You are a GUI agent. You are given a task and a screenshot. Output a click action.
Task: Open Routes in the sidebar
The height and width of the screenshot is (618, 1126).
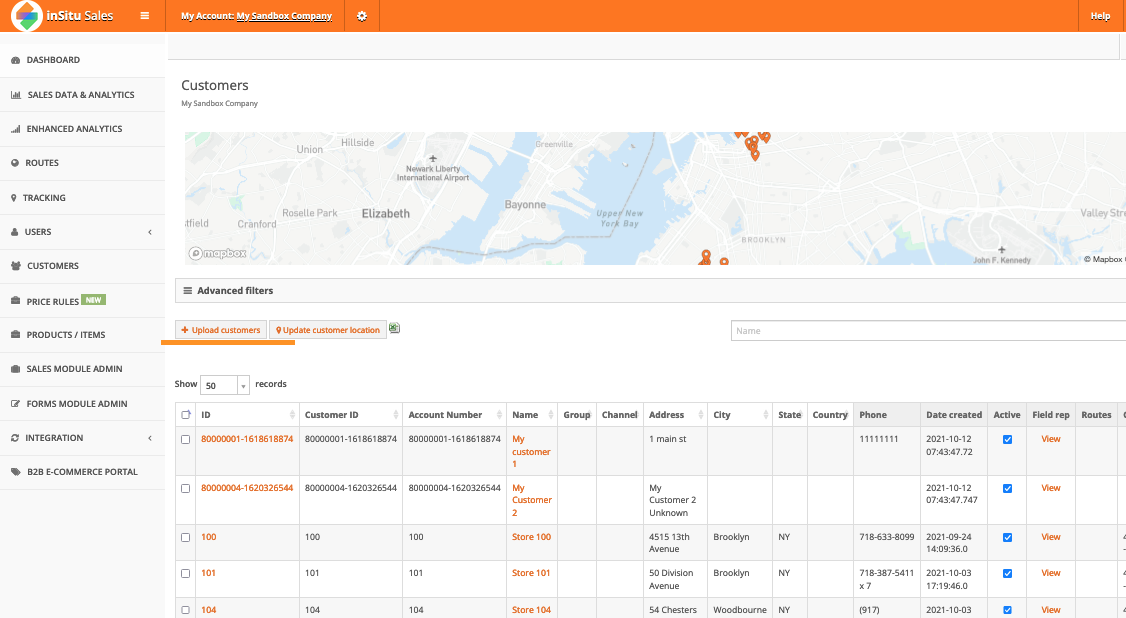(x=42, y=163)
